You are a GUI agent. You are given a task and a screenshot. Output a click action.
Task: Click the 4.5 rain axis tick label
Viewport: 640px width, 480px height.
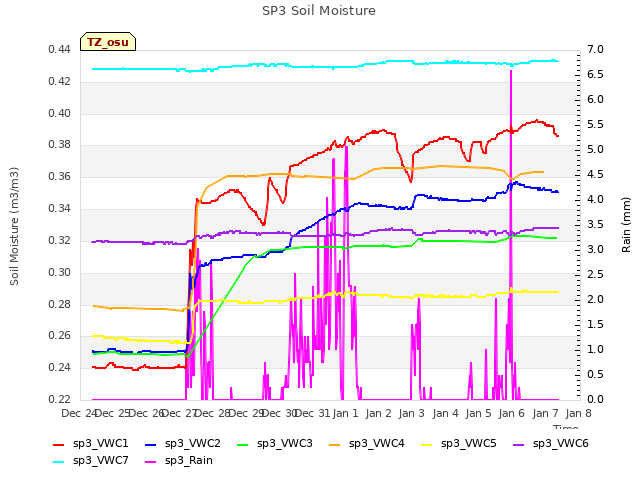[595, 175]
